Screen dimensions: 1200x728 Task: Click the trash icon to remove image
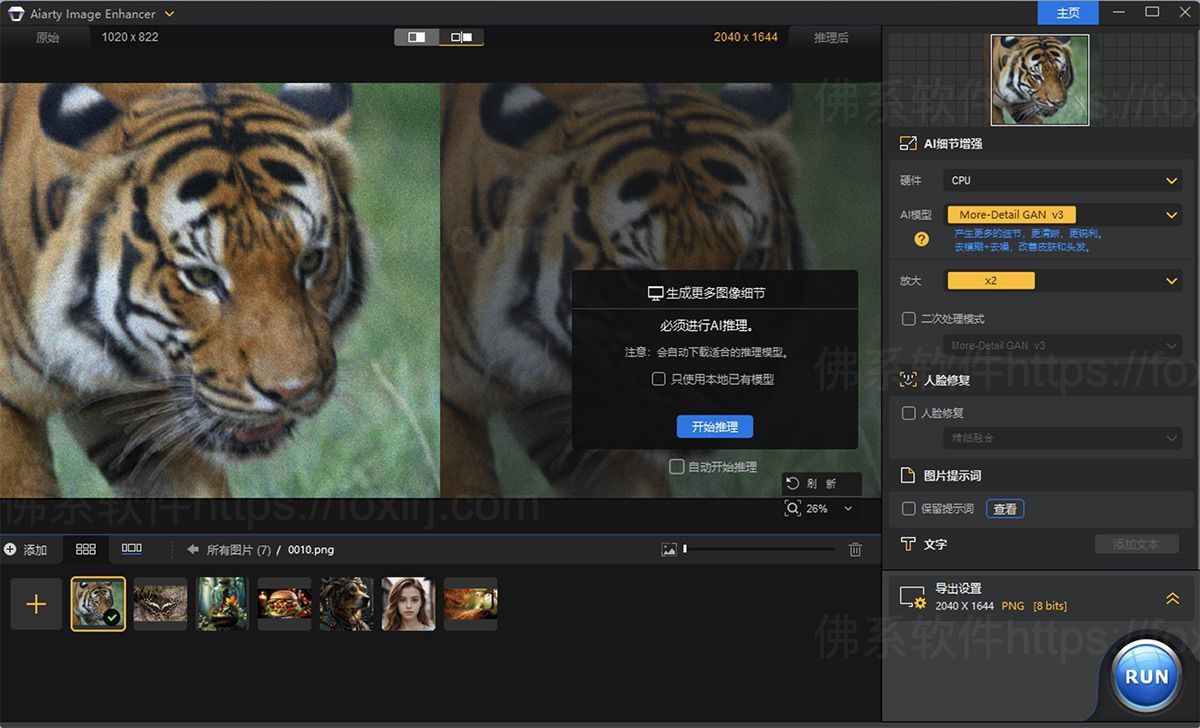coord(855,548)
